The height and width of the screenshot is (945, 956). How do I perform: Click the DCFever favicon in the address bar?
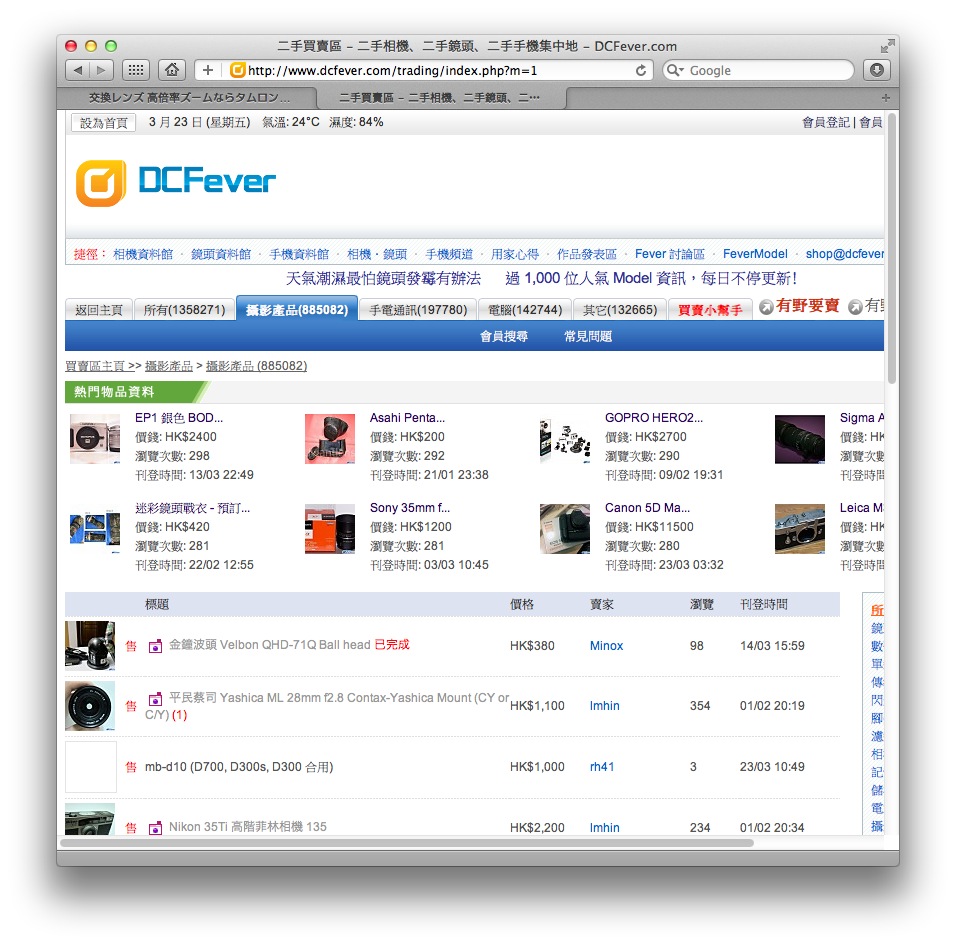(237, 70)
